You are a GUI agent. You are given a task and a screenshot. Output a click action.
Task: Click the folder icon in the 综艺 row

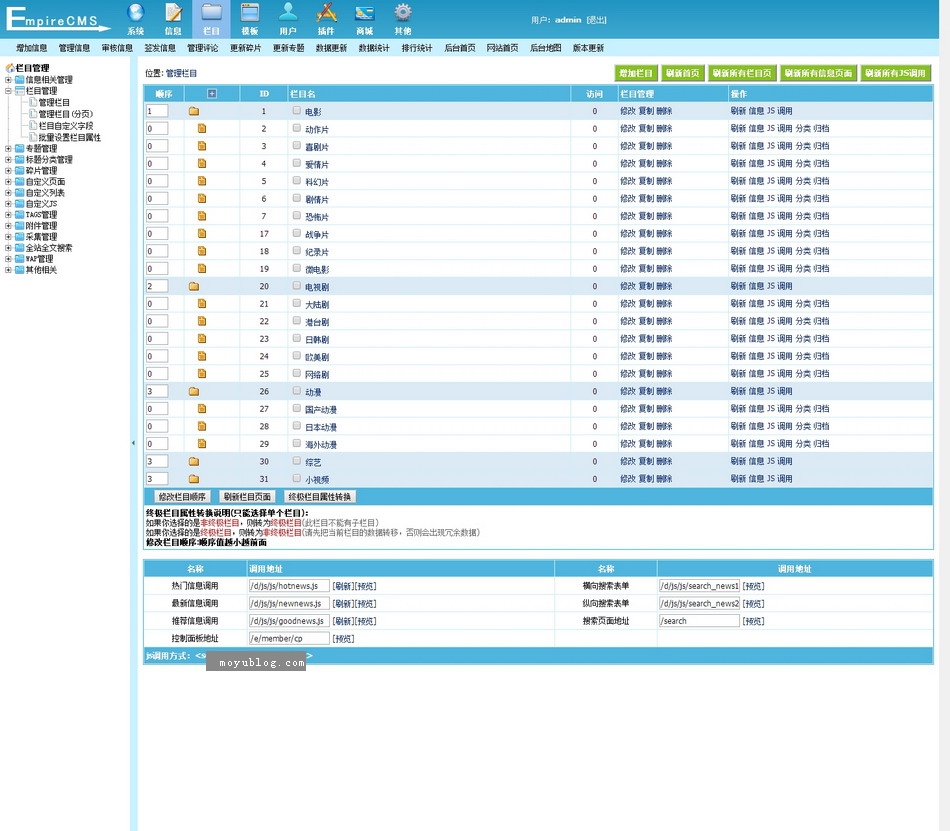(x=194, y=462)
